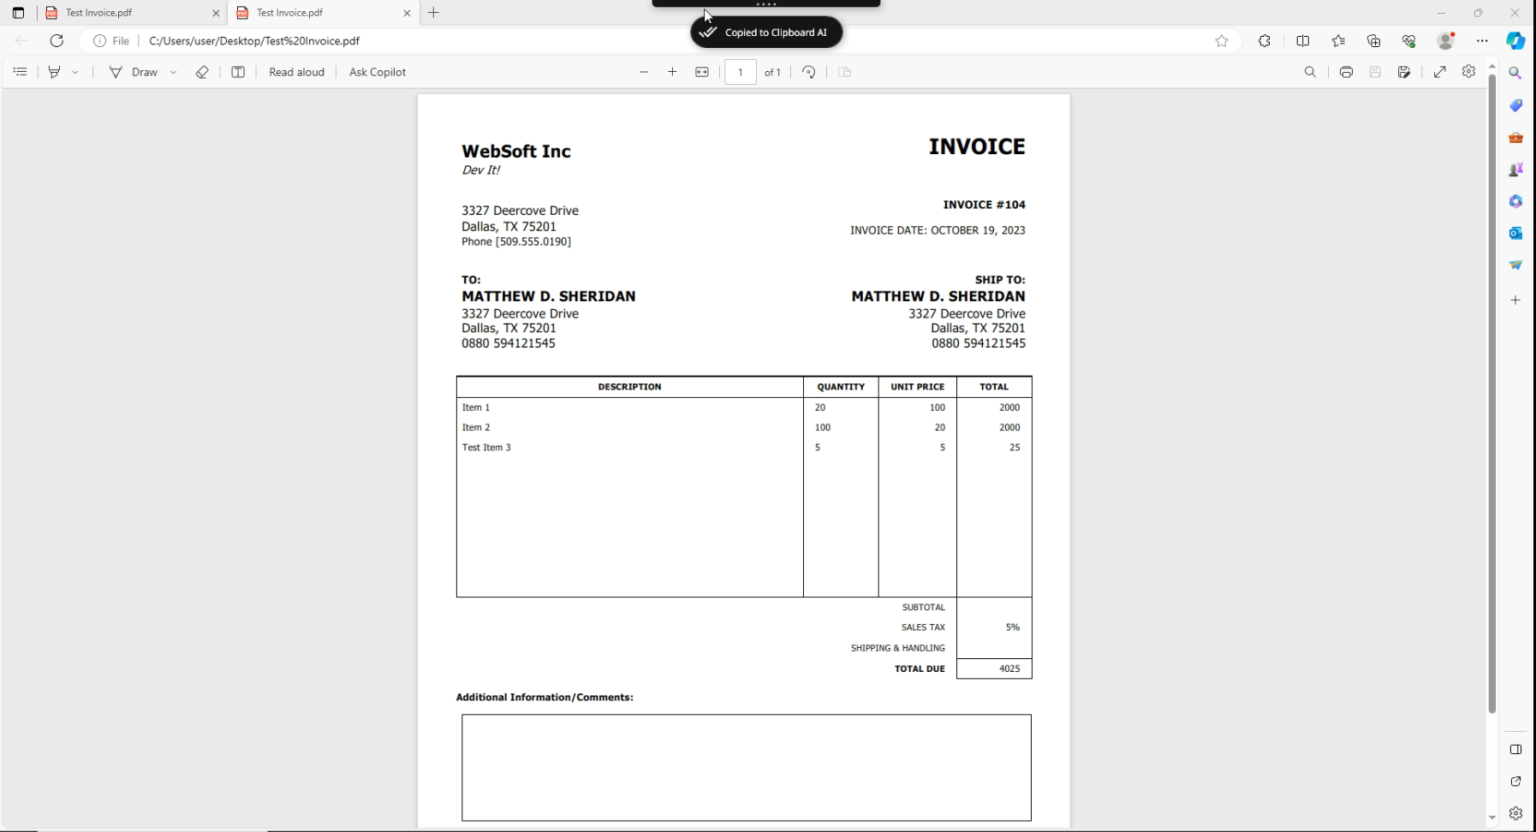Viewport: 1536px width, 832px height.
Task: Open the PDF table of contents
Action: [20, 72]
